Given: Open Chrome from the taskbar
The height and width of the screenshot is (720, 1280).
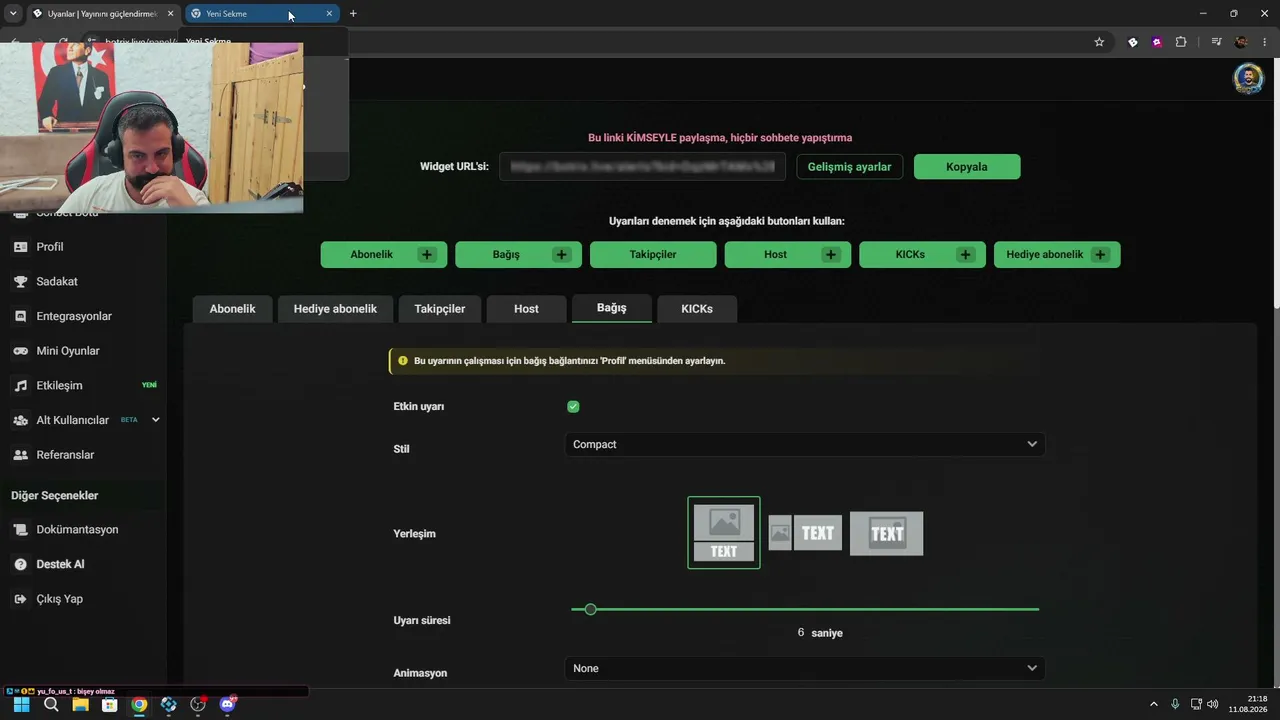Looking at the screenshot, I should 139,705.
